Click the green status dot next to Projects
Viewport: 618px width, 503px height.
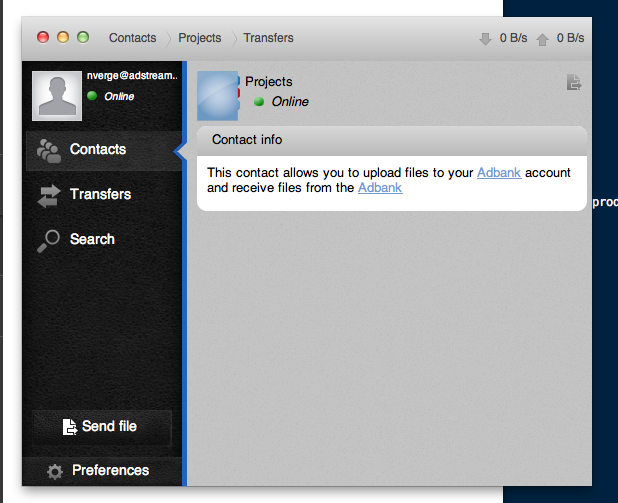tap(259, 102)
